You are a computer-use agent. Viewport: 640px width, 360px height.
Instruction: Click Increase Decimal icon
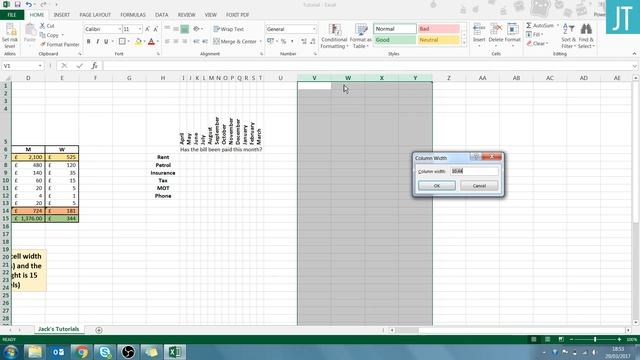click(x=304, y=41)
